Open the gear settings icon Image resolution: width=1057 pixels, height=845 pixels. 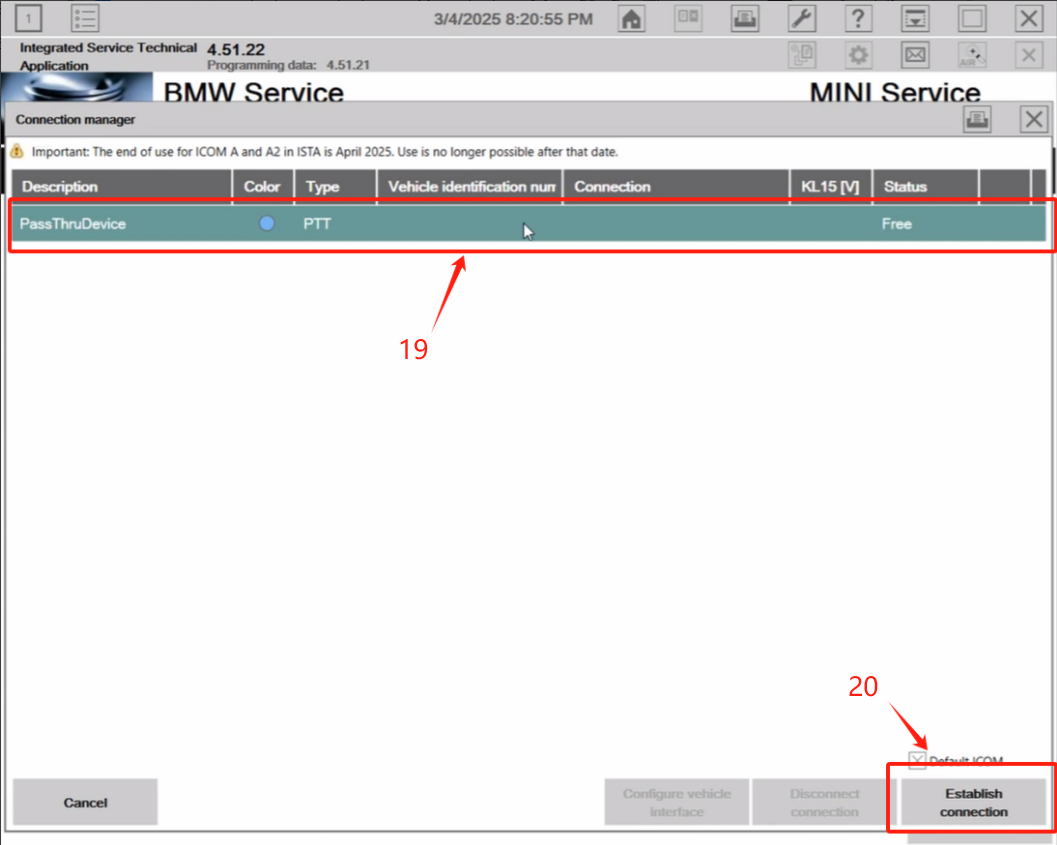pos(858,55)
